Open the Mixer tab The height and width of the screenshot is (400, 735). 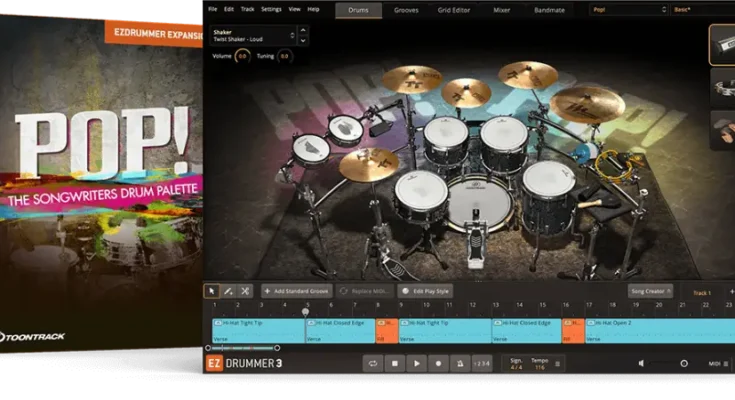coord(504,9)
